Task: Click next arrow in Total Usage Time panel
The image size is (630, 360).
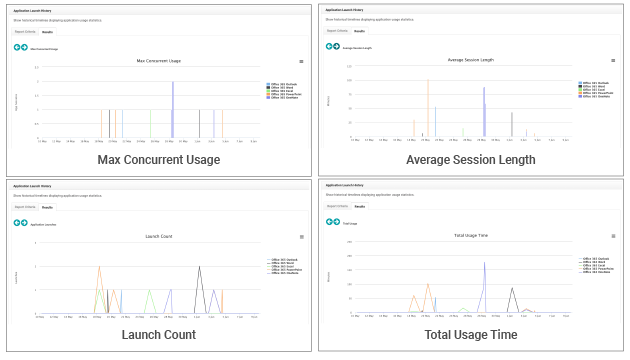Action: 337,222
